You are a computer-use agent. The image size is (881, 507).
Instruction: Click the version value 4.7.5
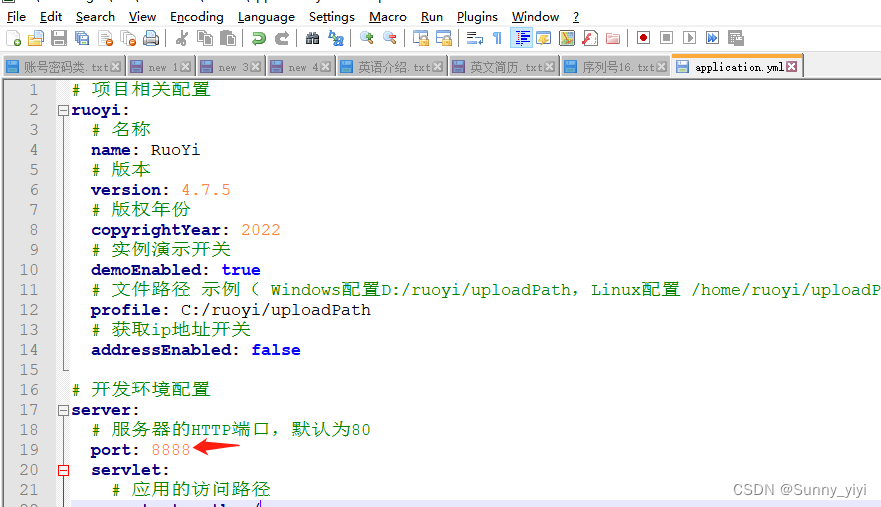click(x=206, y=190)
